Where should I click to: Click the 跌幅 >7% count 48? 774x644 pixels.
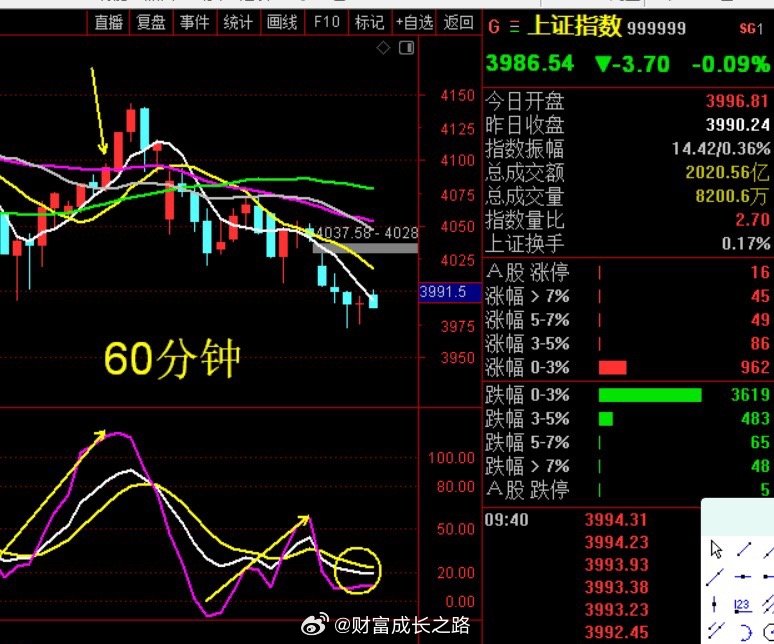760,466
